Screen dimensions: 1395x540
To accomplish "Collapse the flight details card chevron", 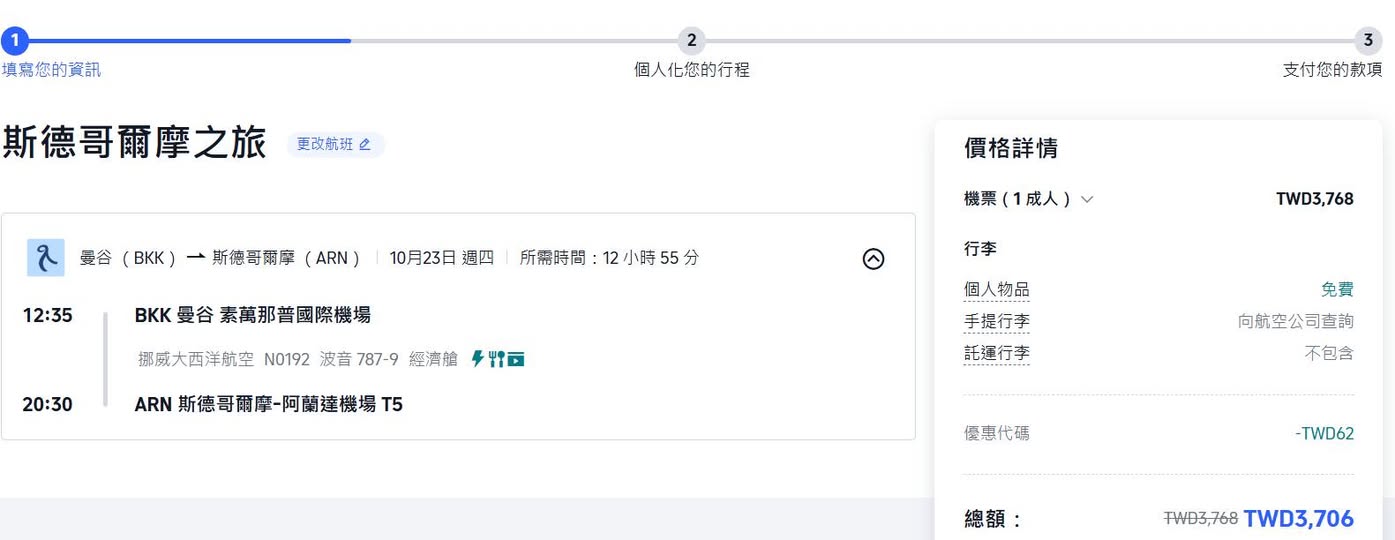I will point(873,259).
